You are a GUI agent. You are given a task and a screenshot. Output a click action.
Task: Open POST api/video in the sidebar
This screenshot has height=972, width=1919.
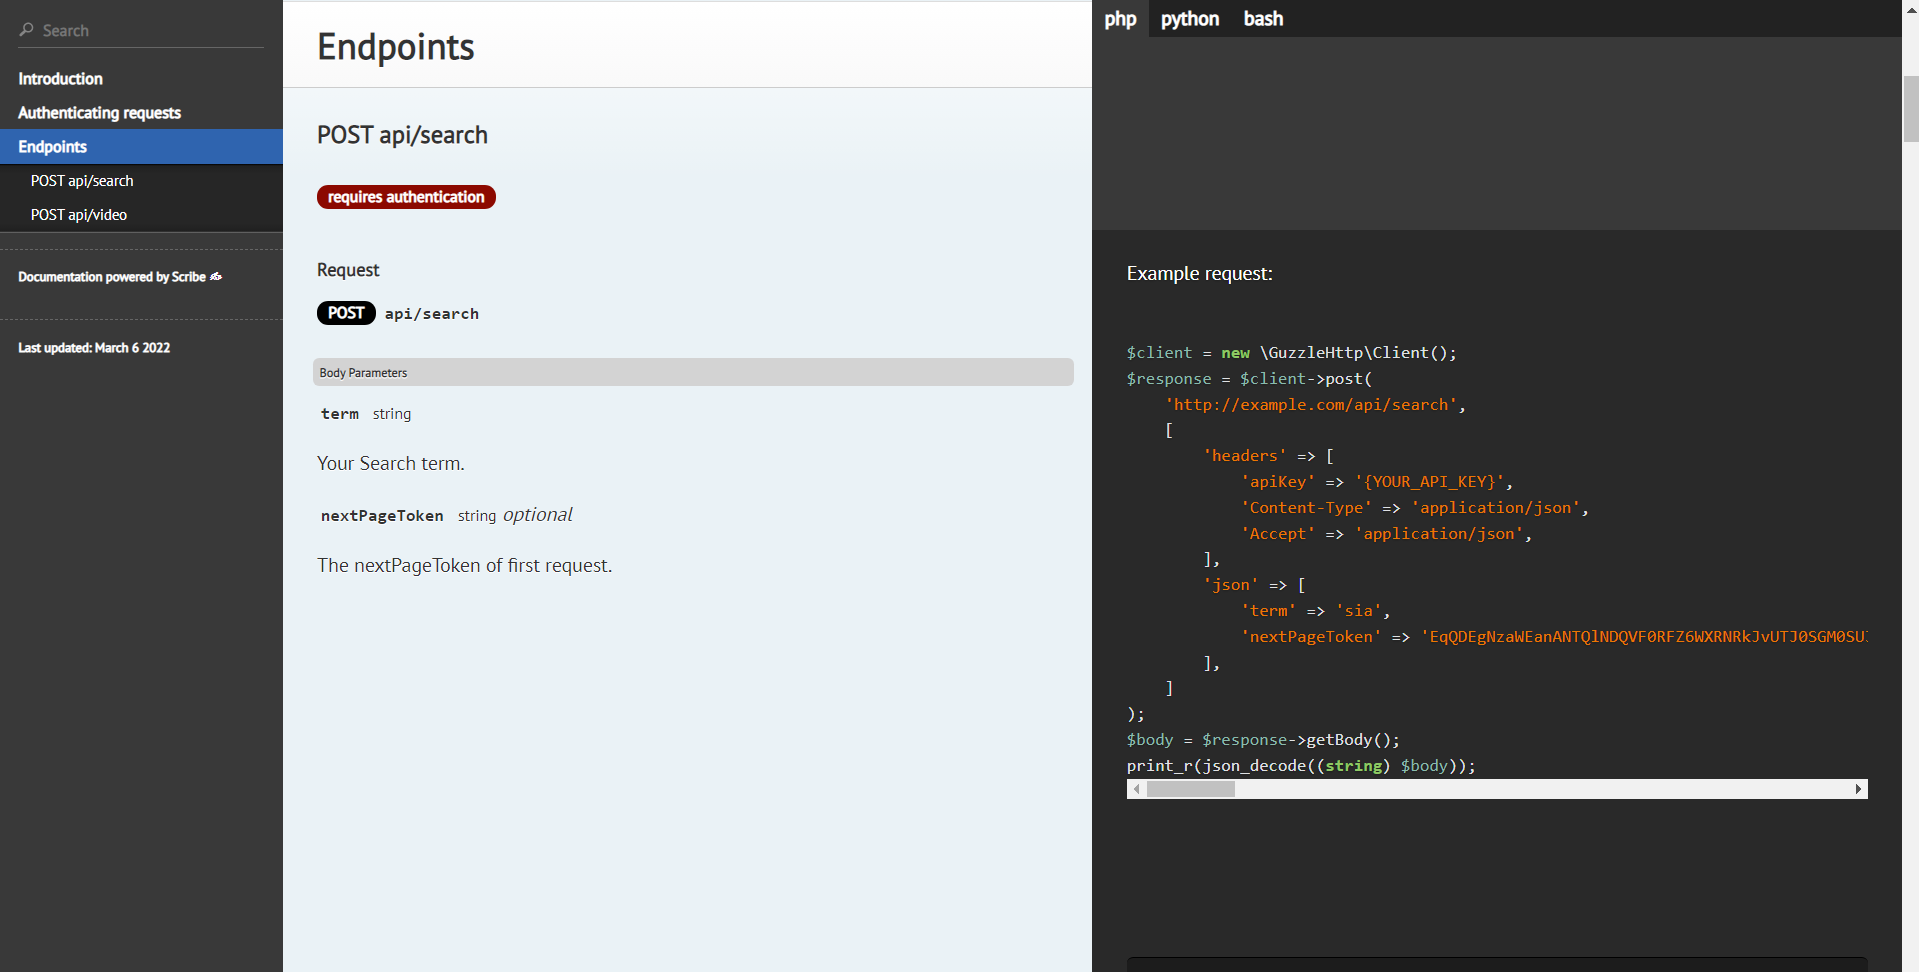(x=79, y=215)
